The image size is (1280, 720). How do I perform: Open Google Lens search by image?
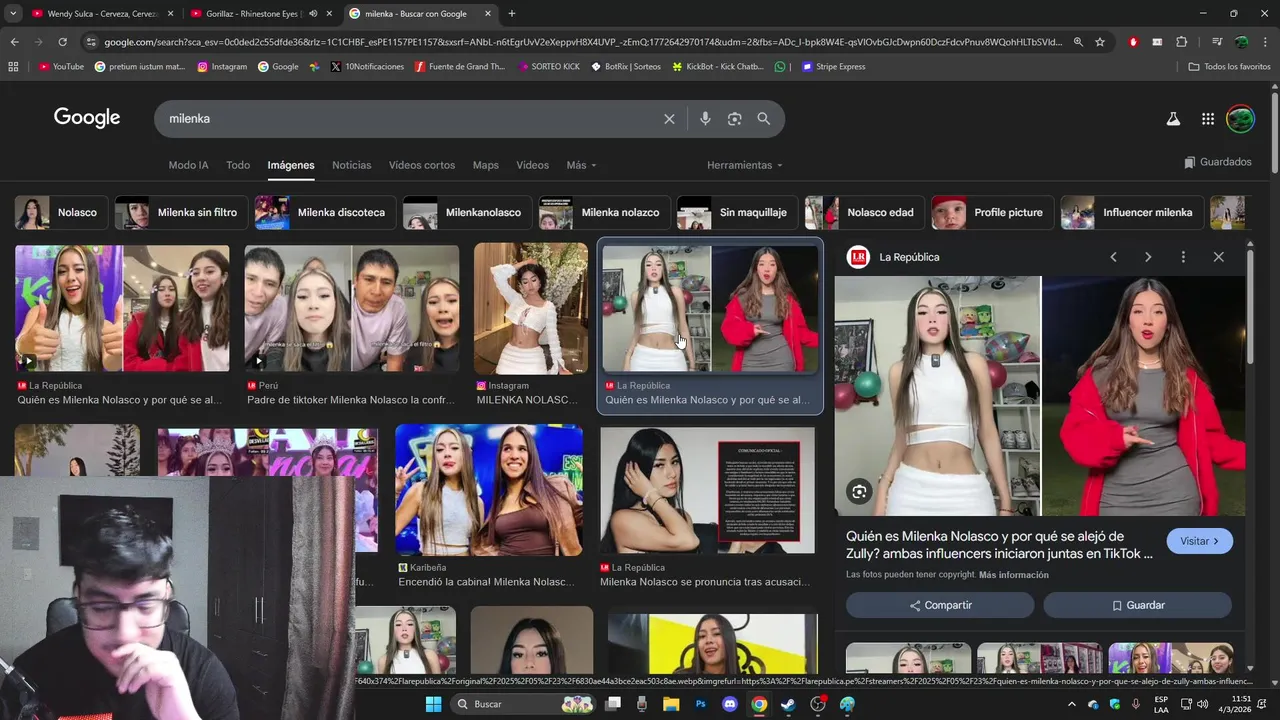click(735, 119)
